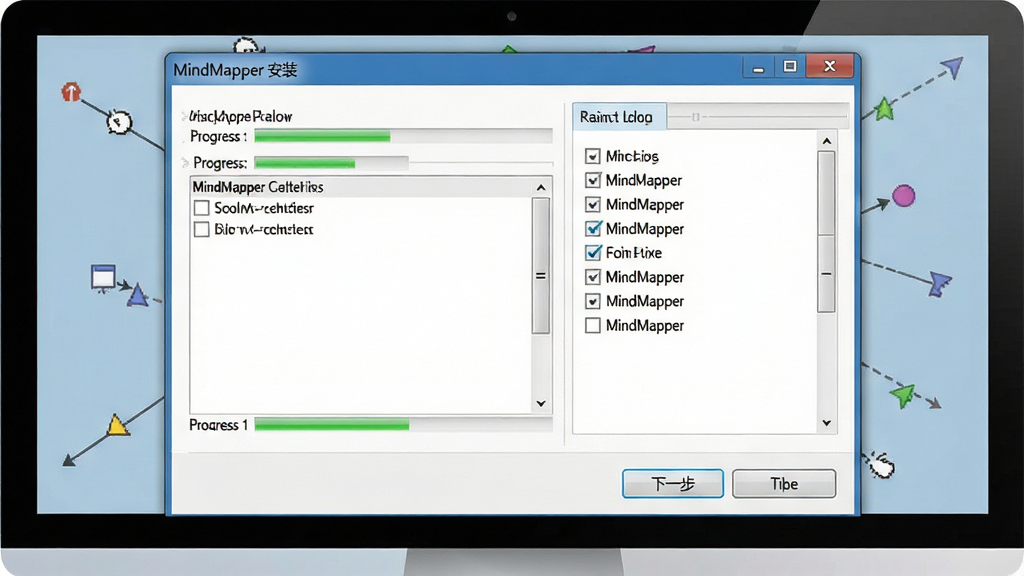Click the red up-arrow node on canvas

71,91
